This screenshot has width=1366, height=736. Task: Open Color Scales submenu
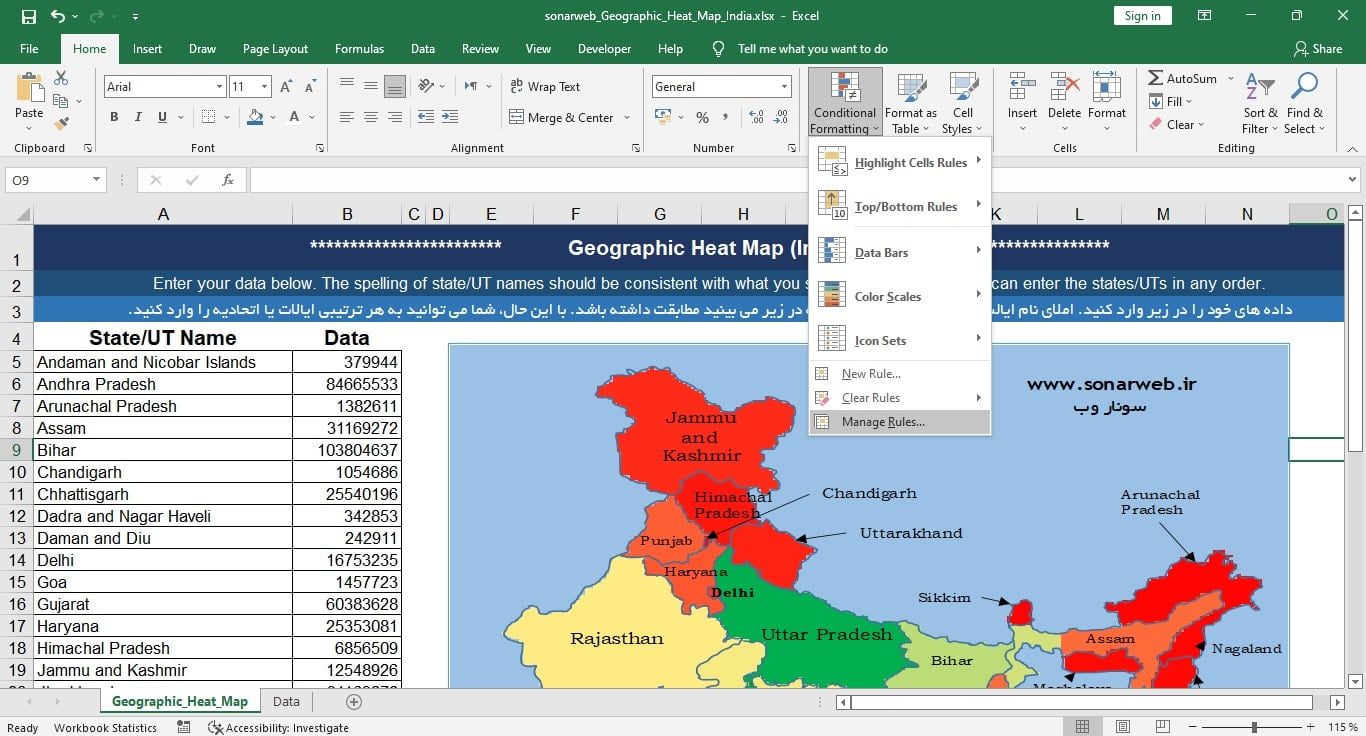point(899,296)
